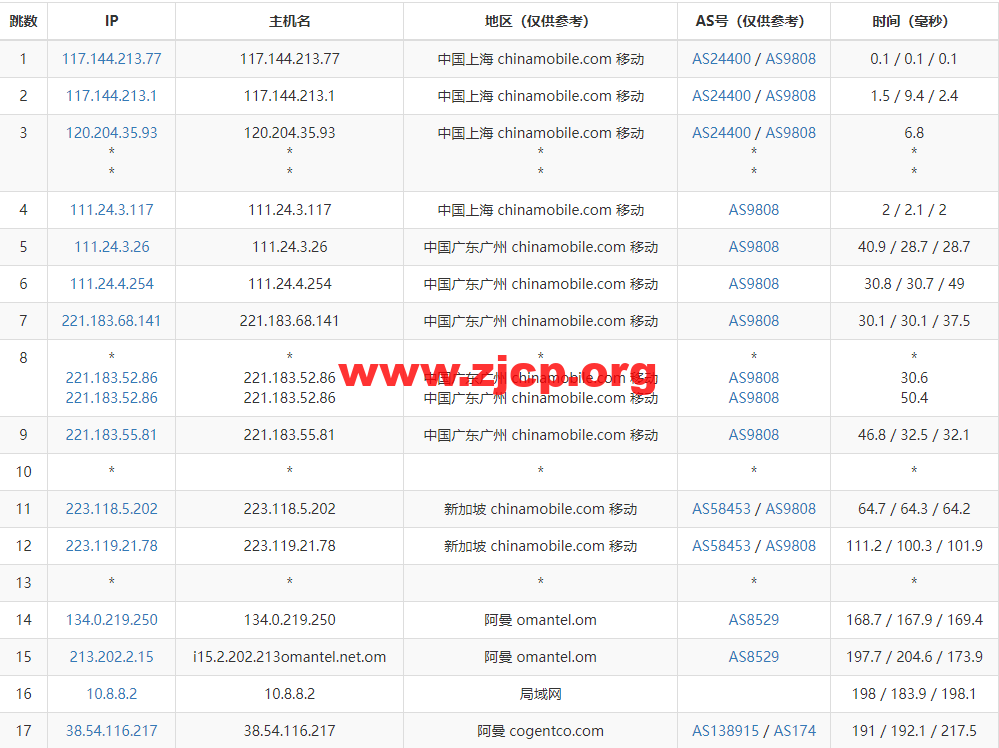Click IP link 223.118.5.202
The width and height of the screenshot is (999, 748).
[x=111, y=508]
